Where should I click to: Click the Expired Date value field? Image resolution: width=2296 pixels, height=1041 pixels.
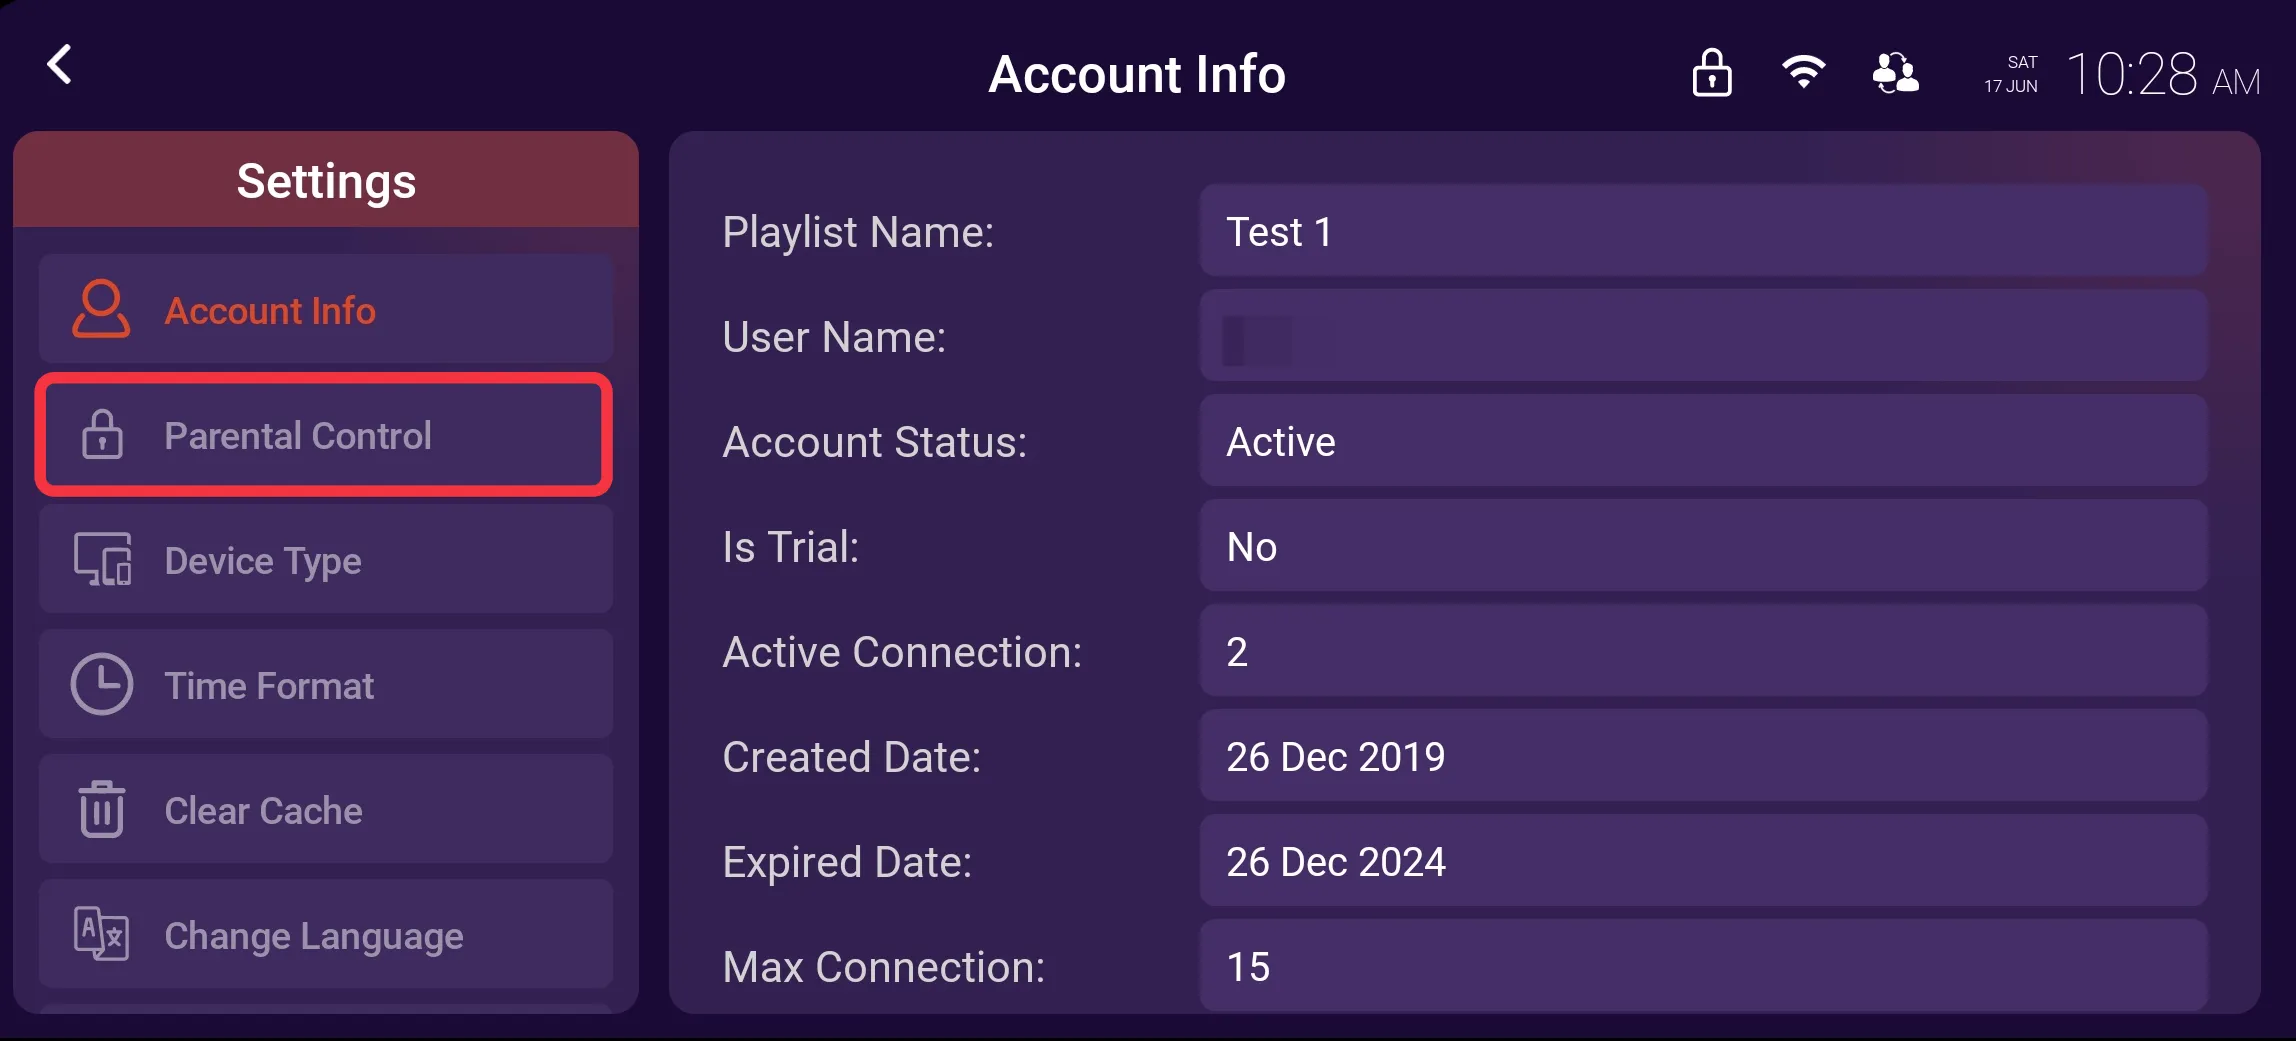pyautogui.click(x=1702, y=862)
